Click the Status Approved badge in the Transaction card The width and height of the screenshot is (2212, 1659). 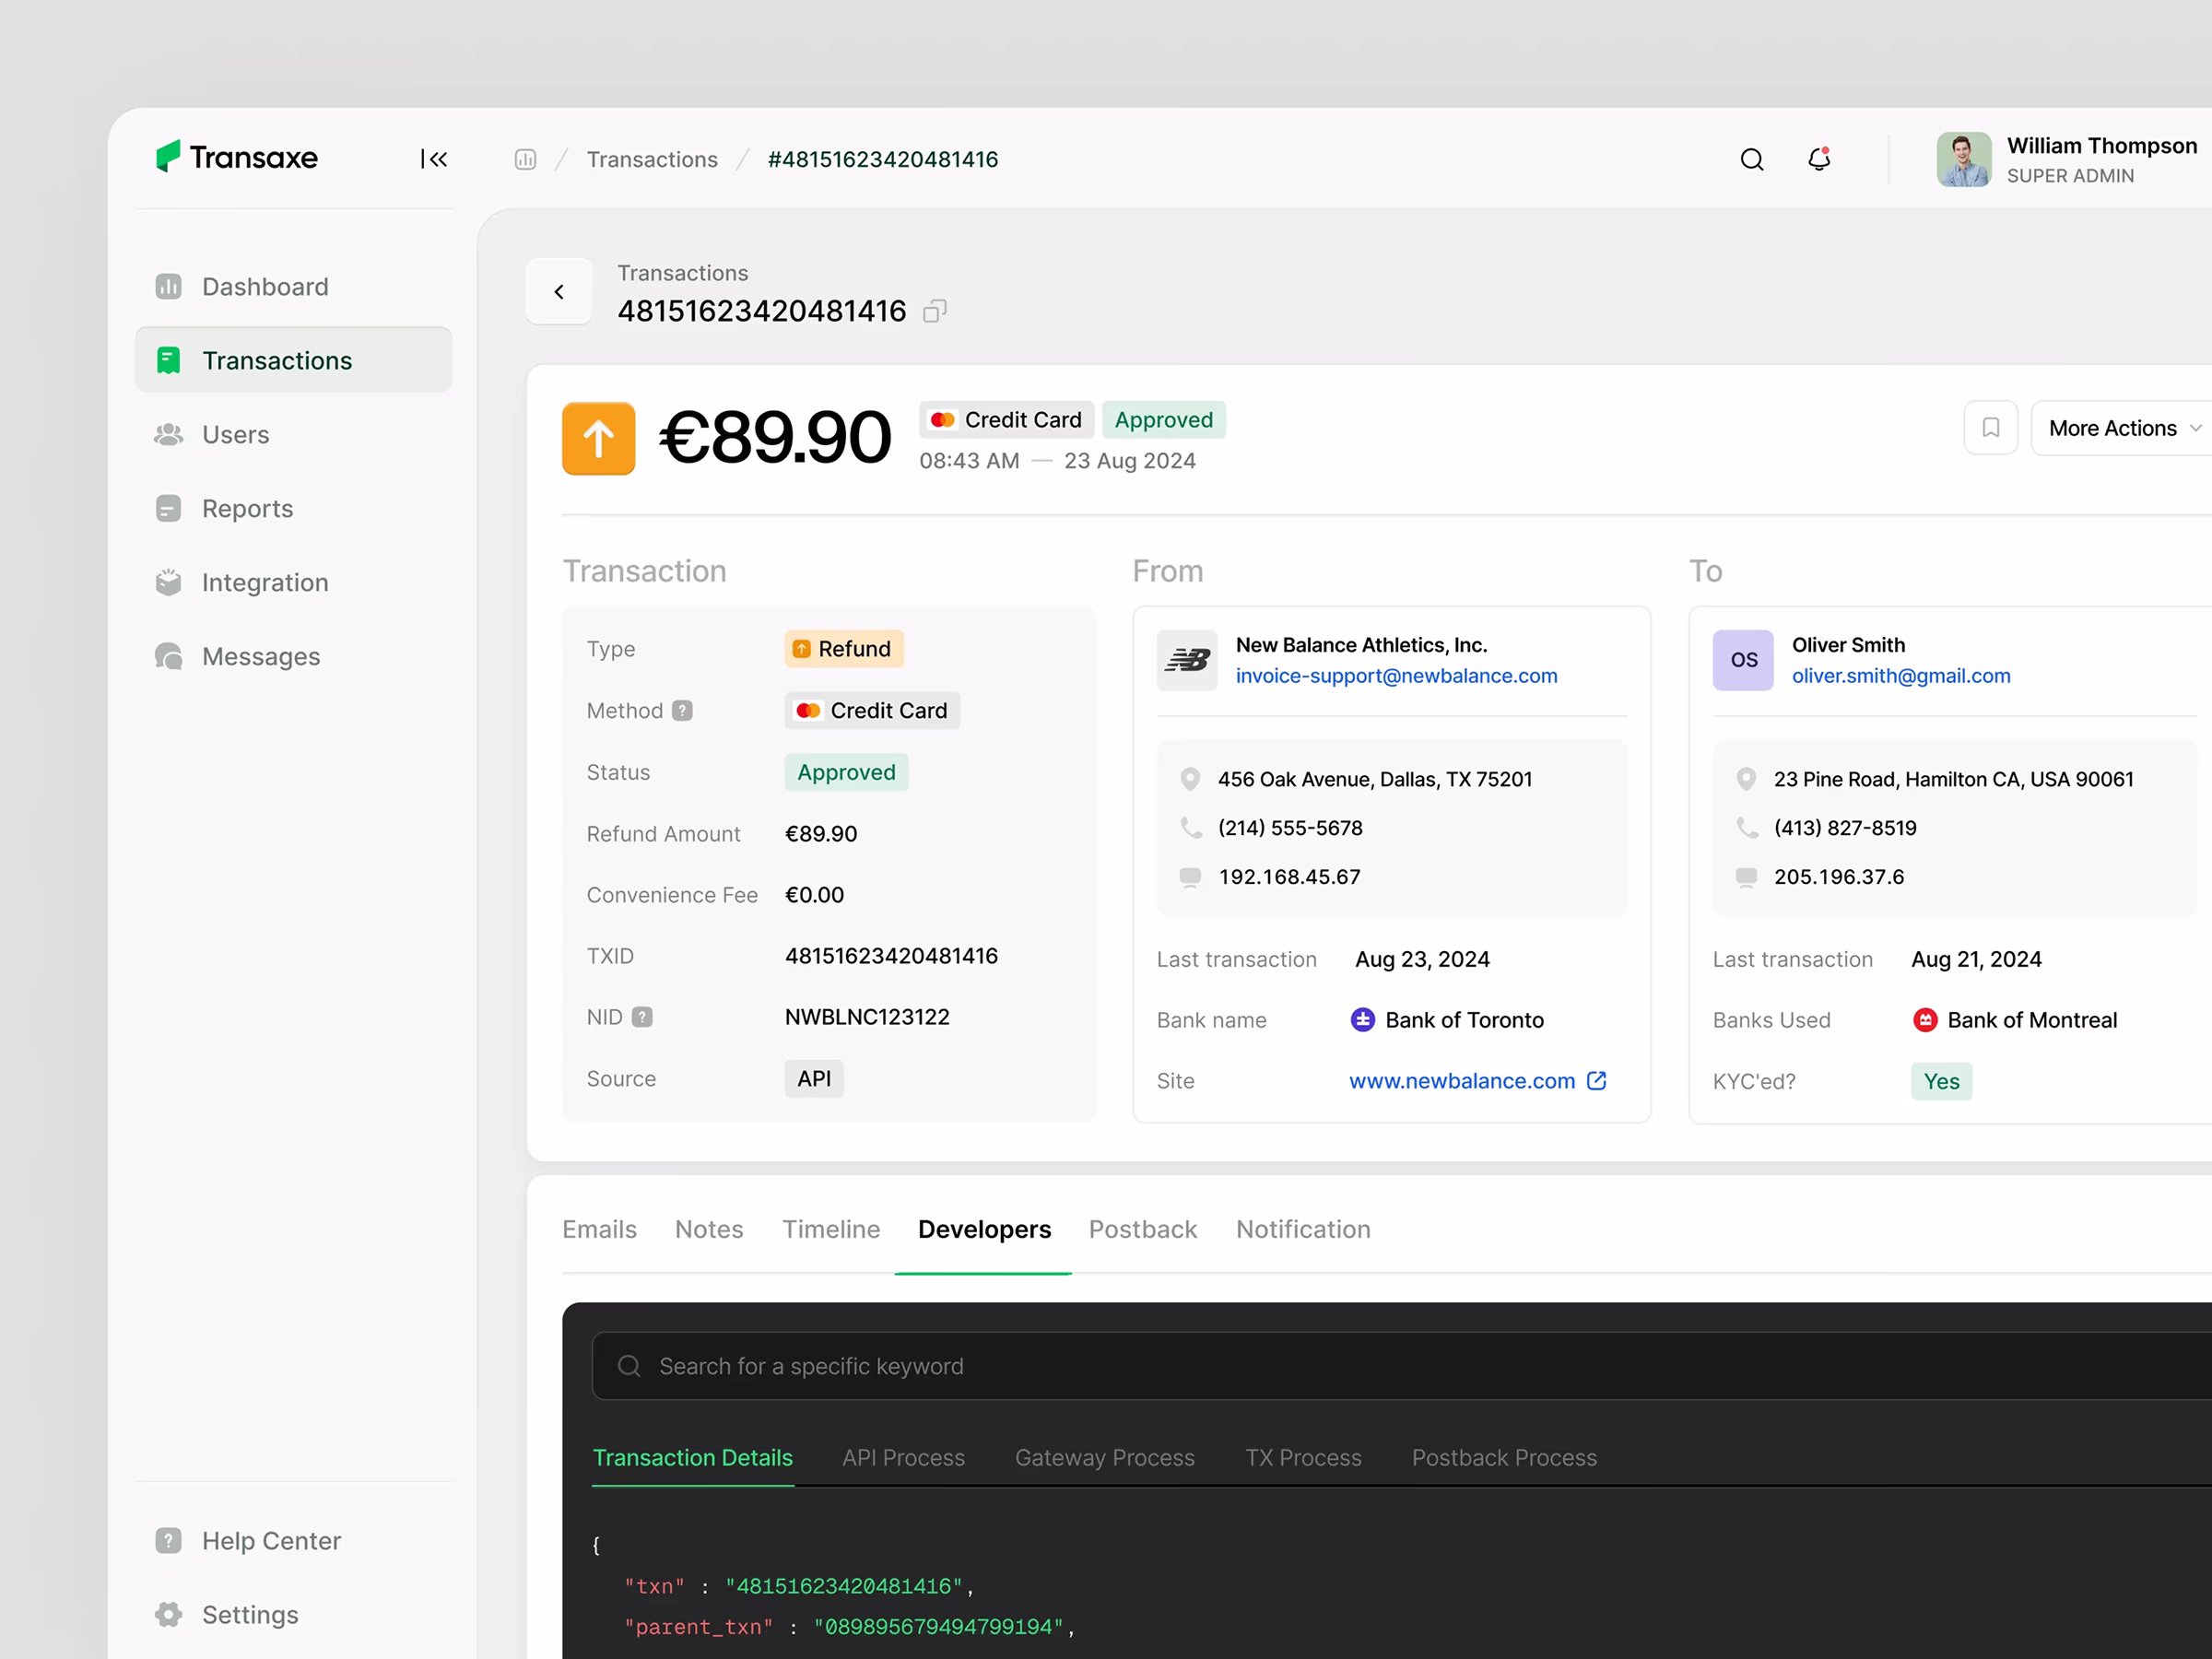point(846,772)
